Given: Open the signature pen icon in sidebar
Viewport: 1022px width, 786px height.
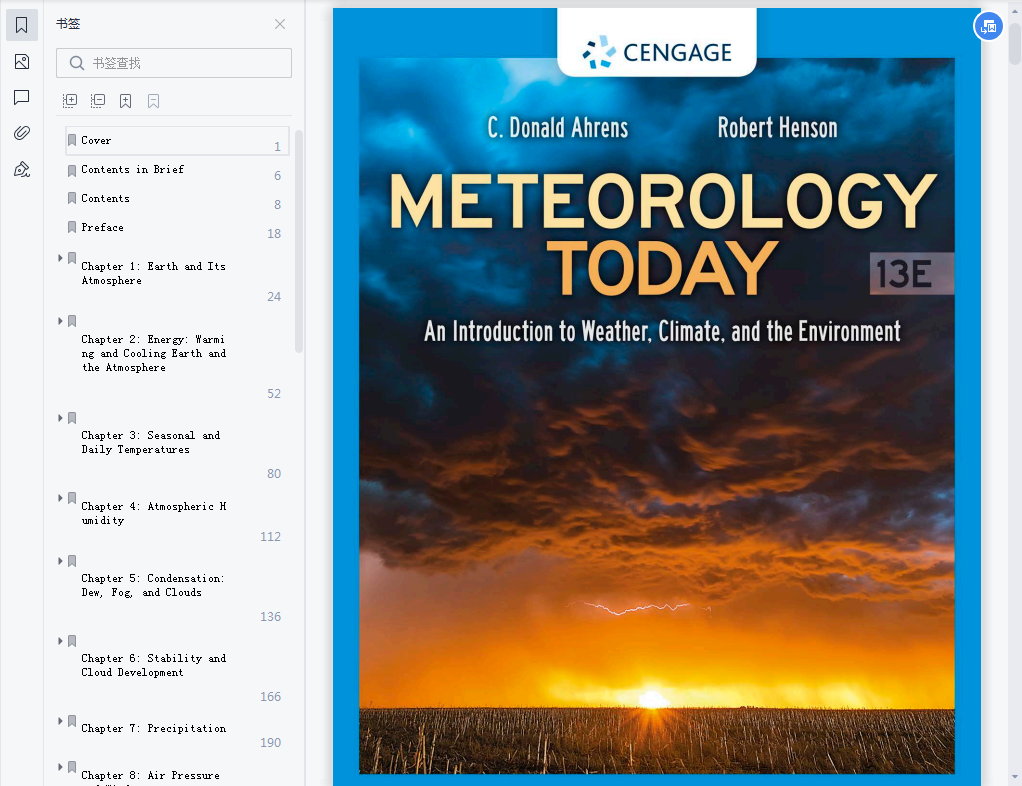Looking at the screenshot, I should pyautogui.click(x=22, y=169).
